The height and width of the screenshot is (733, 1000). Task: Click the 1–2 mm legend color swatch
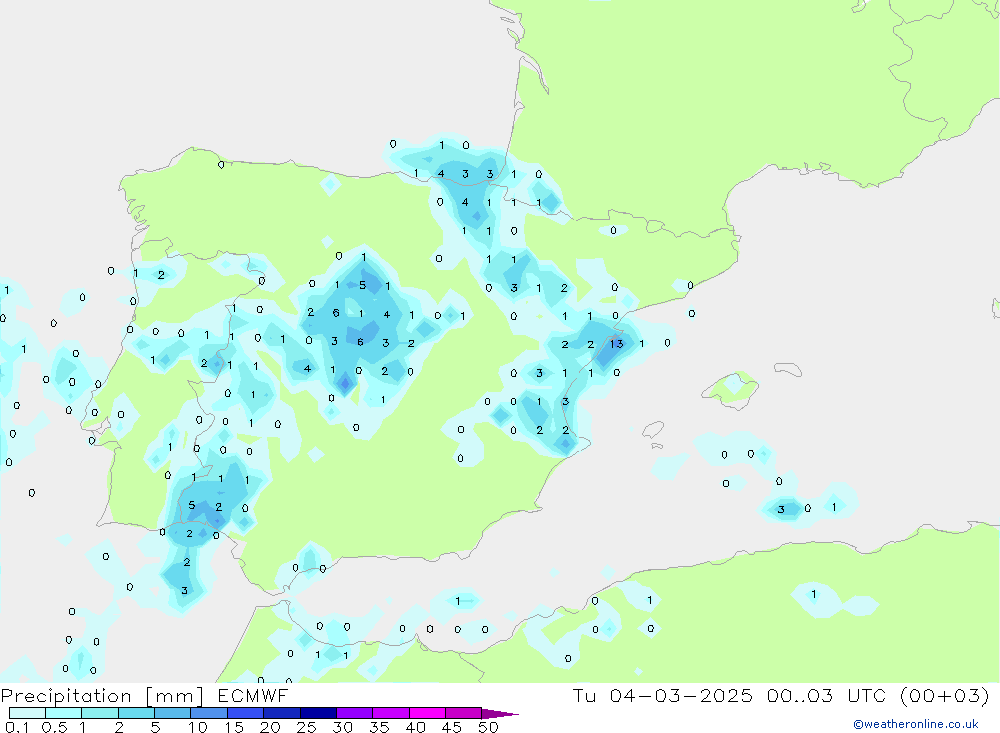click(99, 713)
